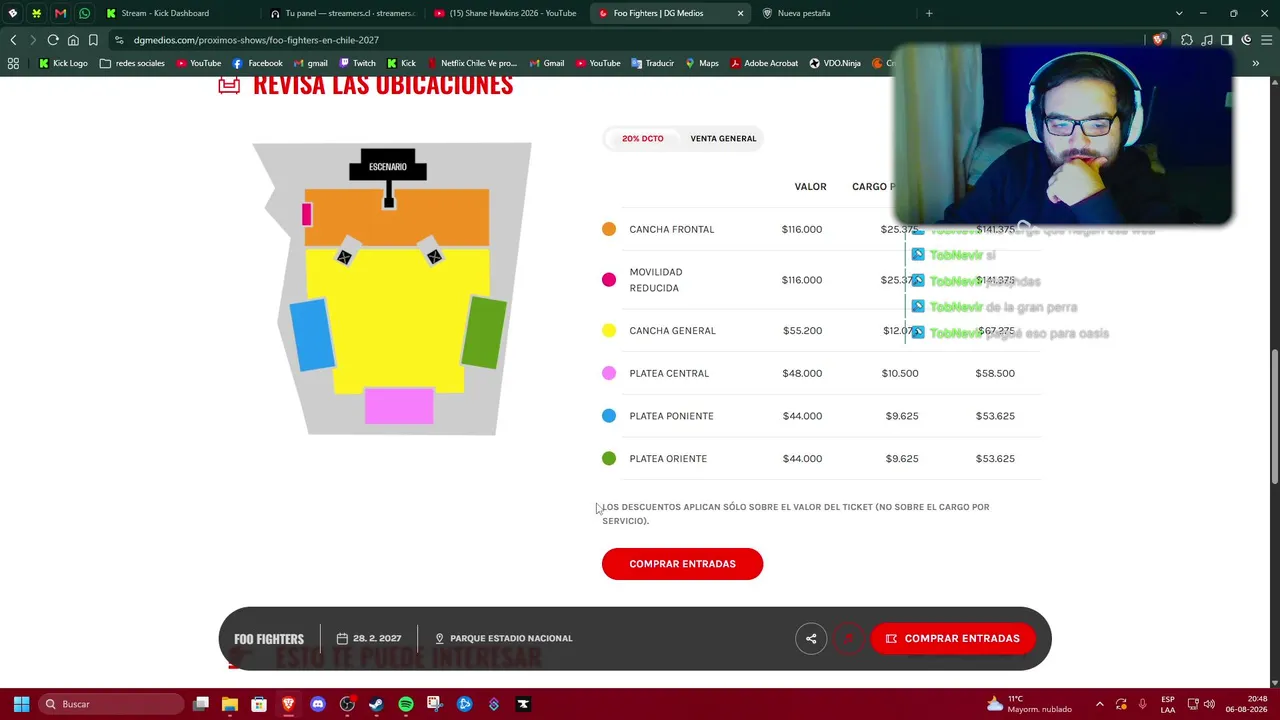This screenshot has width=1280, height=720.
Task: Open the weather widget in the taskbar
Action: coord(1028,704)
